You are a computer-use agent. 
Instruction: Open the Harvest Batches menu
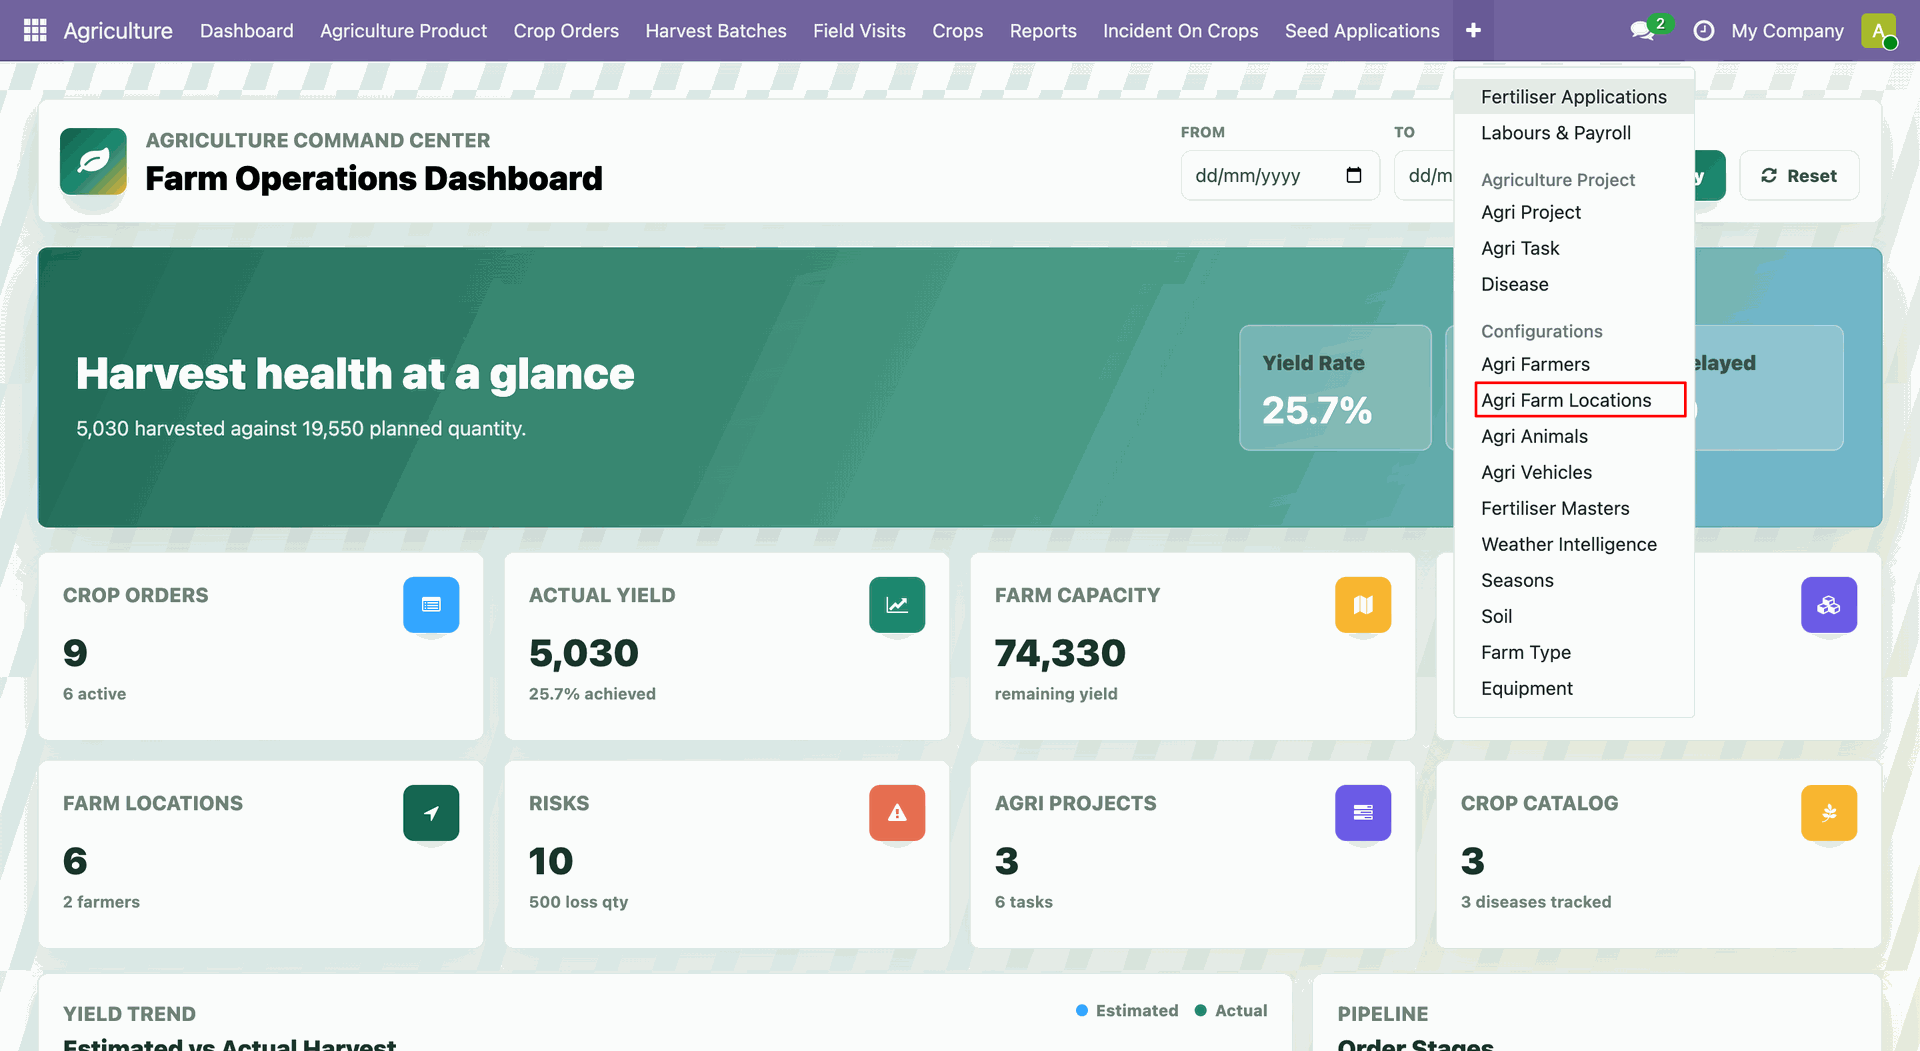(x=716, y=31)
